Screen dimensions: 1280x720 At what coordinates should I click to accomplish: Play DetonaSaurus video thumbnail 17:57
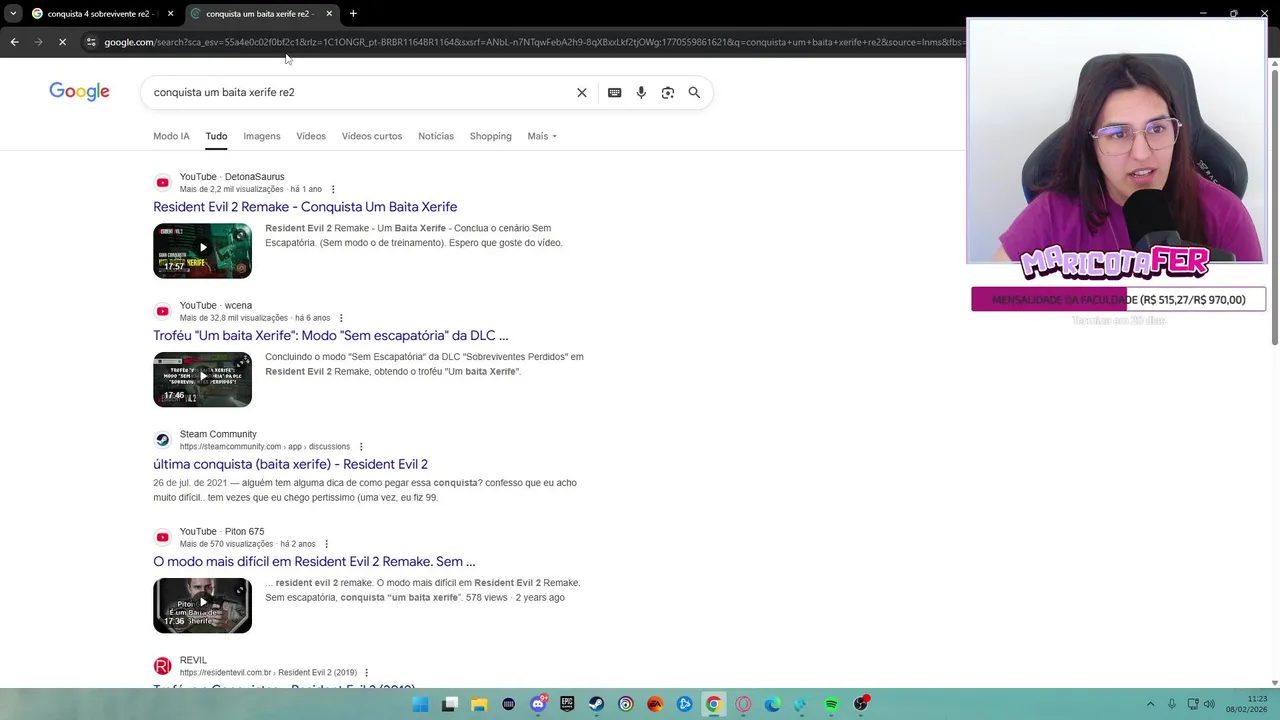[202, 250]
